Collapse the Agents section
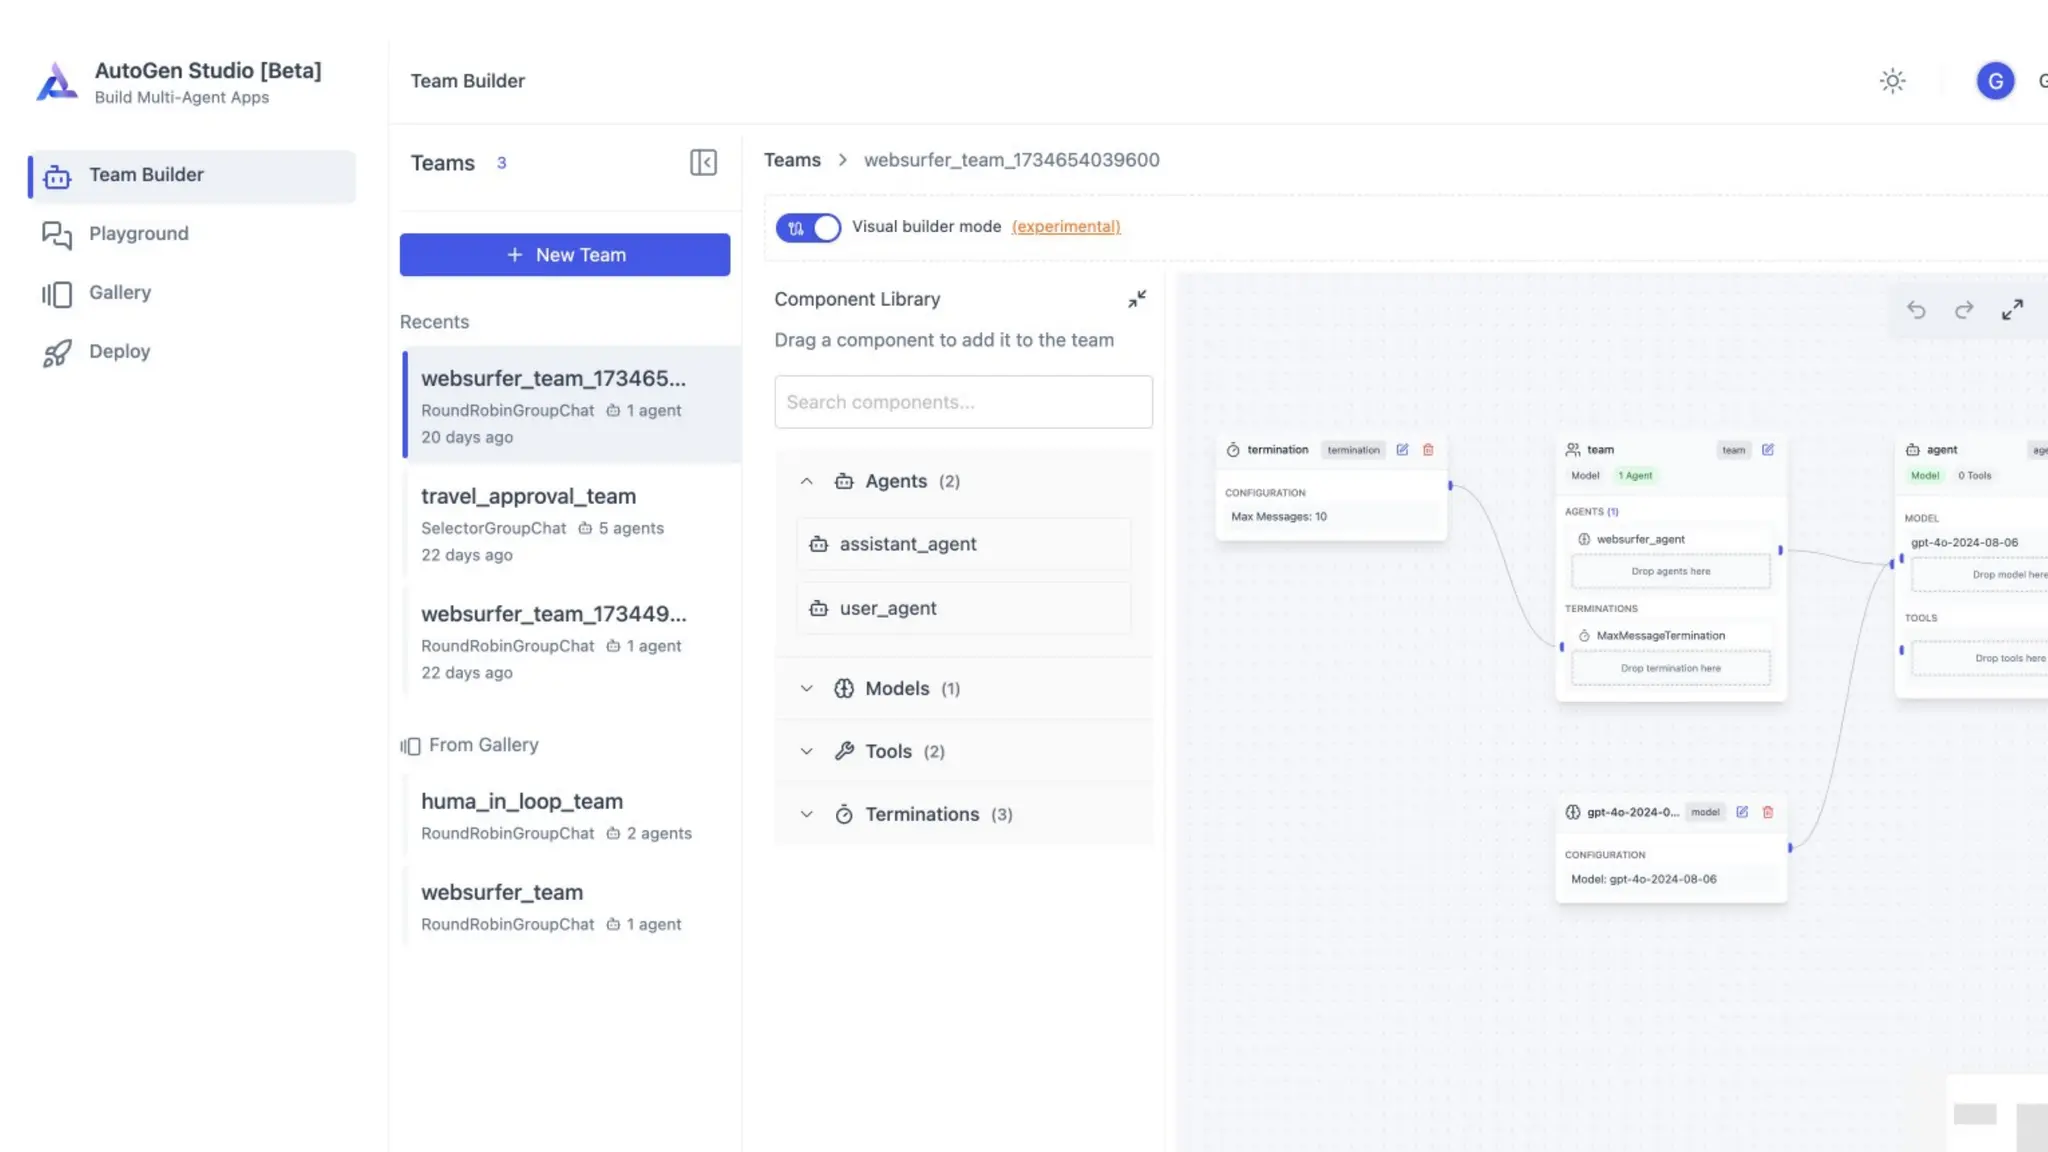The image size is (2048, 1152). (x=807, y=481)
